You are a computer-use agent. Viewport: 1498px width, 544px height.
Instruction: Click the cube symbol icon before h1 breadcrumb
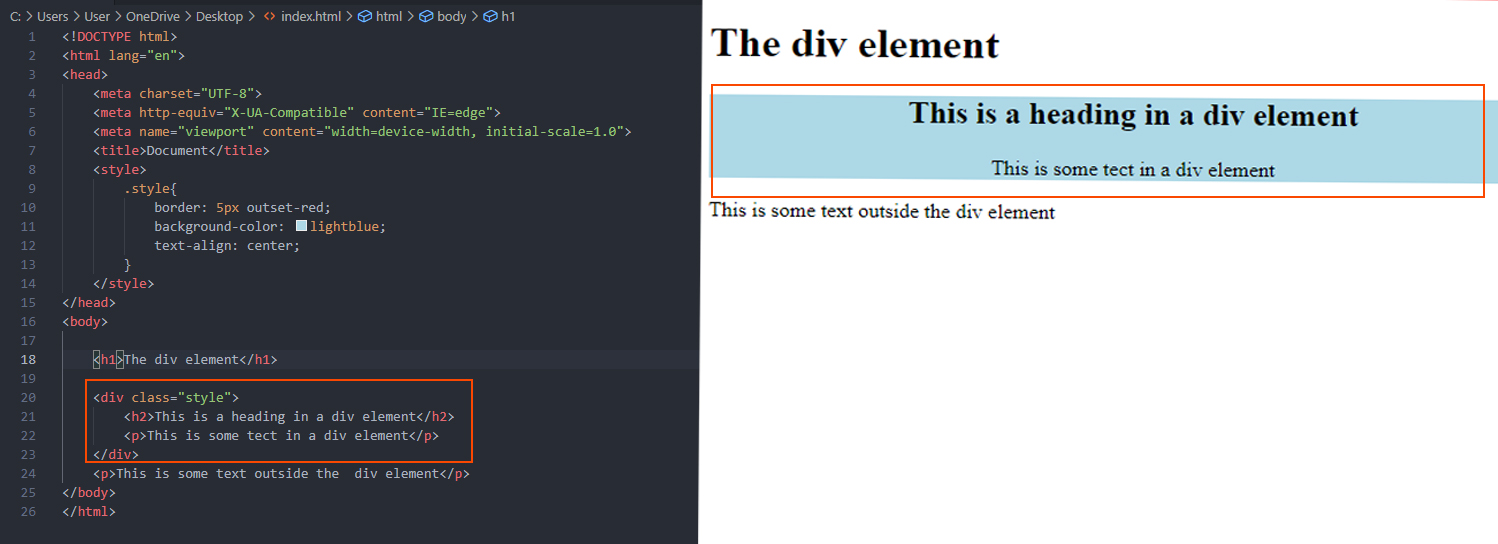coord(490,17)
